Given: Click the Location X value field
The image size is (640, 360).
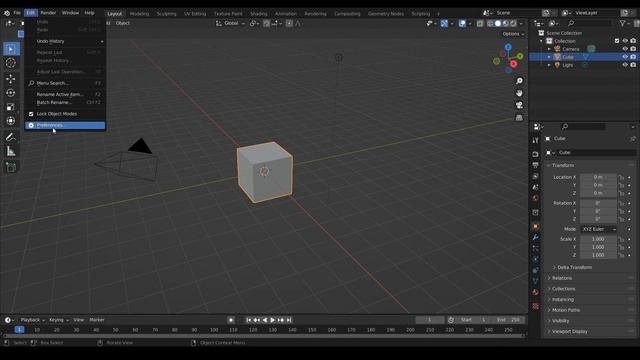Looking at the screenshot, I should [x=598, y=177].
